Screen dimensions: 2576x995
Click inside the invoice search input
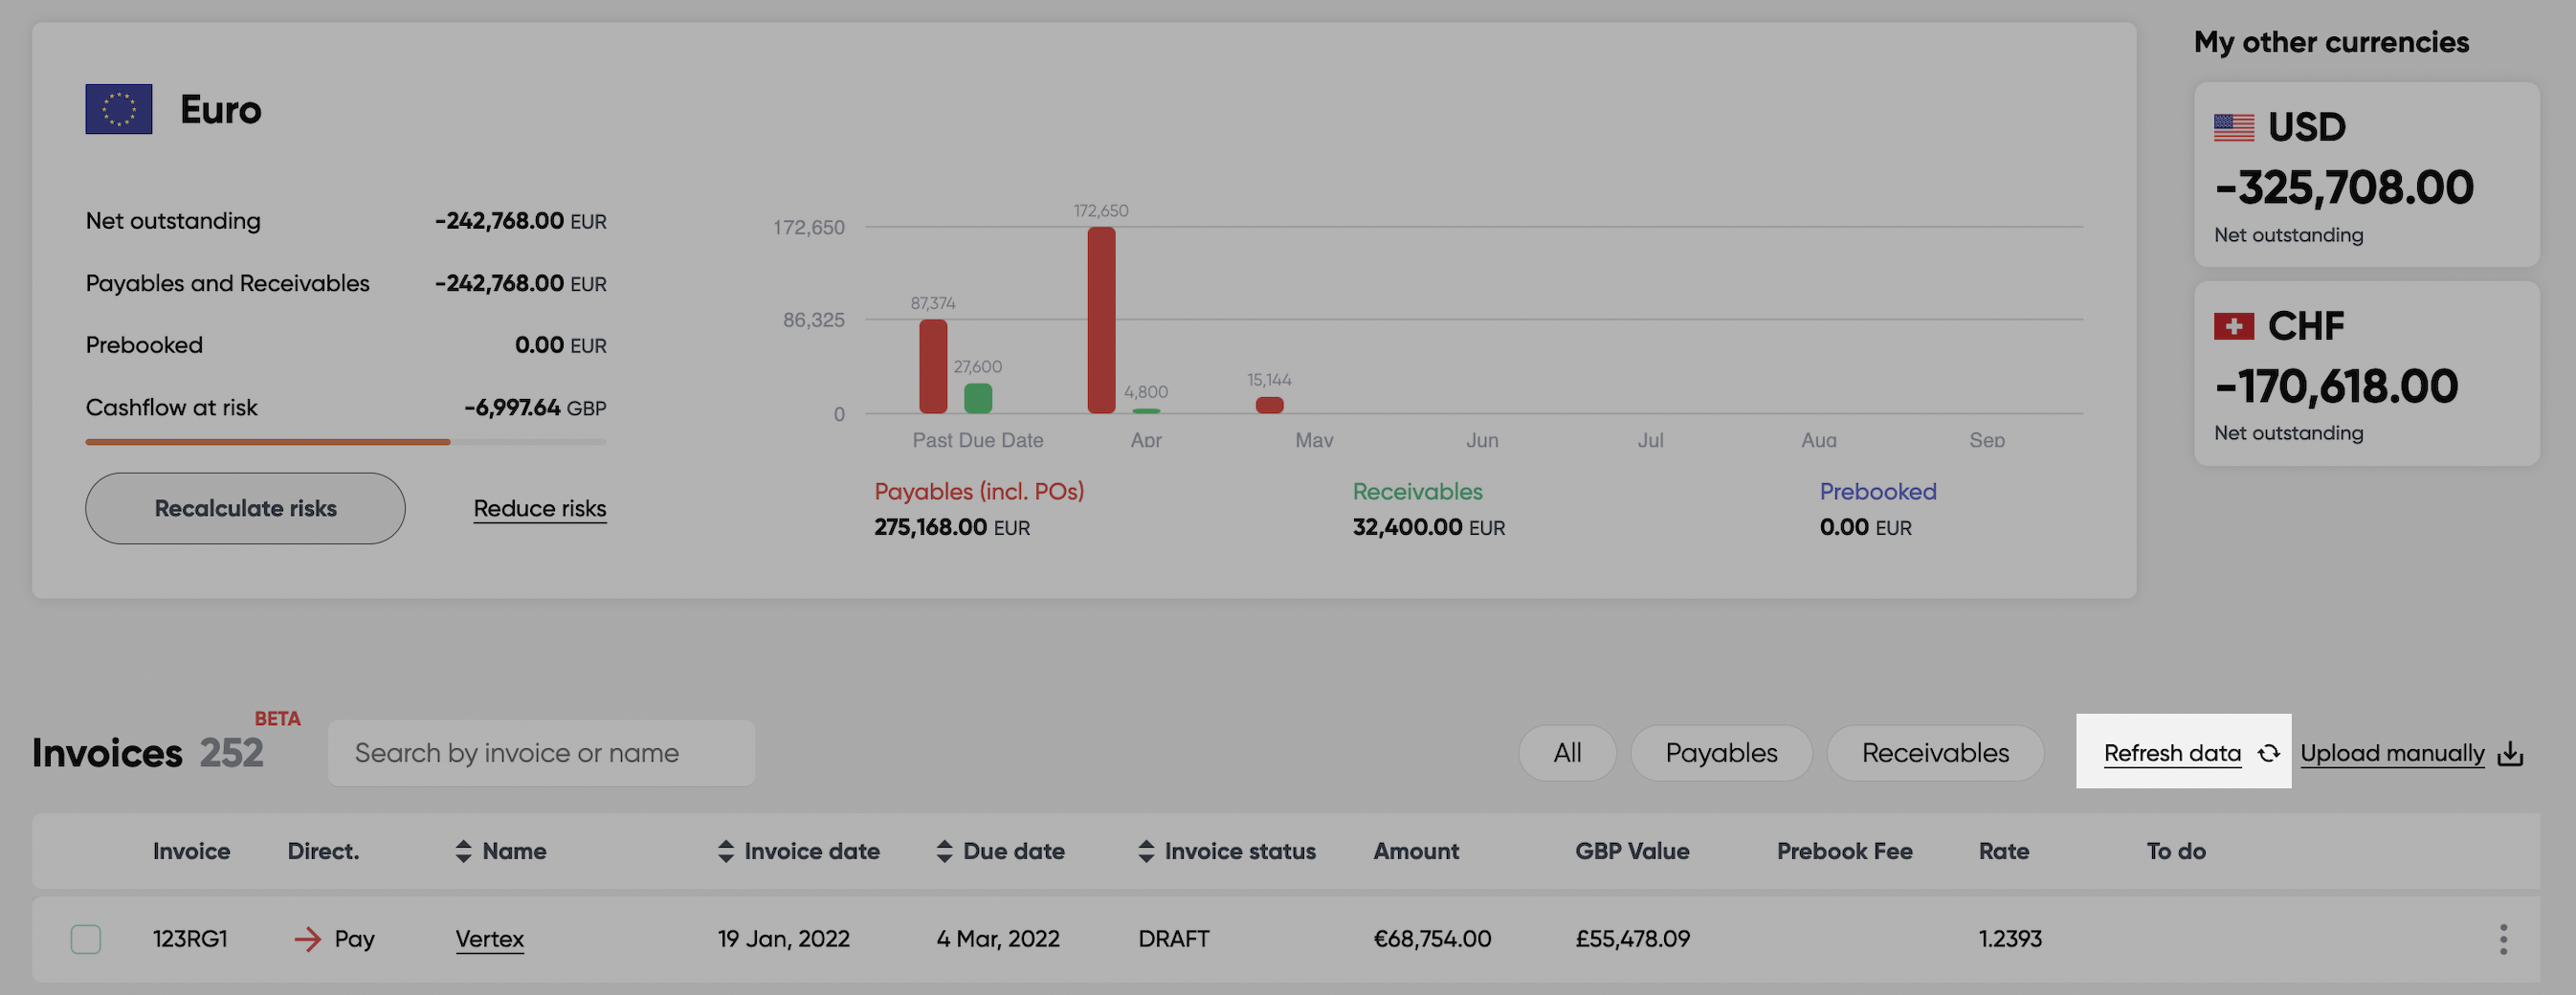coord(540,753)
